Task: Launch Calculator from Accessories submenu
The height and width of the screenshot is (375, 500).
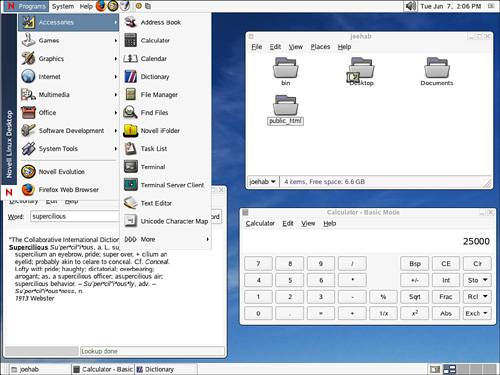Action: [x=166, y=40]
